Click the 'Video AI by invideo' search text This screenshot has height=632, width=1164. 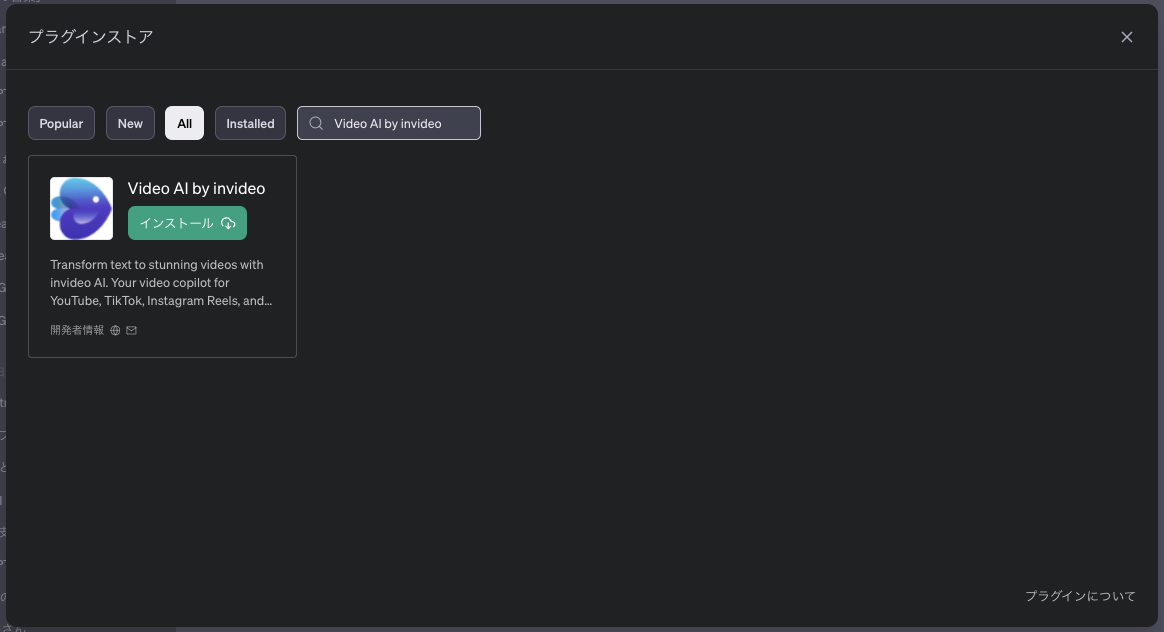coord(387,123)
